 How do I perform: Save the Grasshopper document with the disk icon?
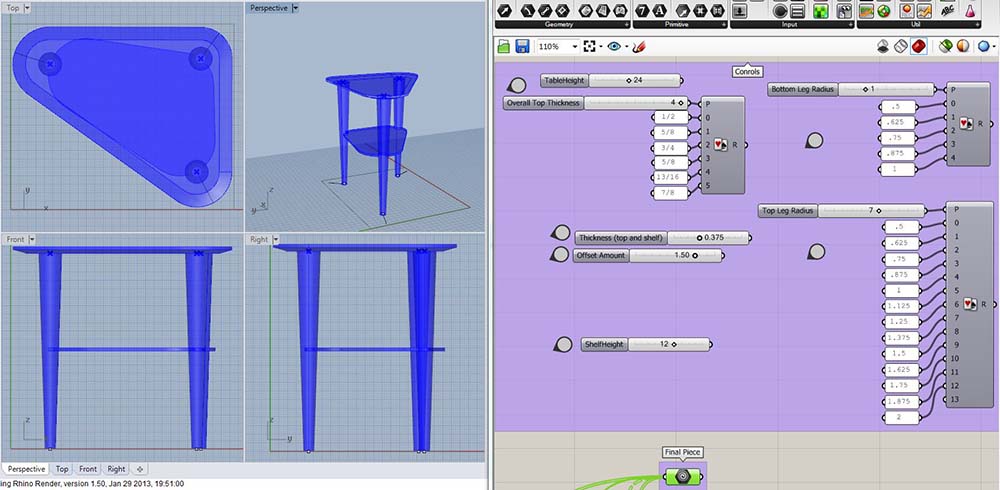(x=522, y=47)
